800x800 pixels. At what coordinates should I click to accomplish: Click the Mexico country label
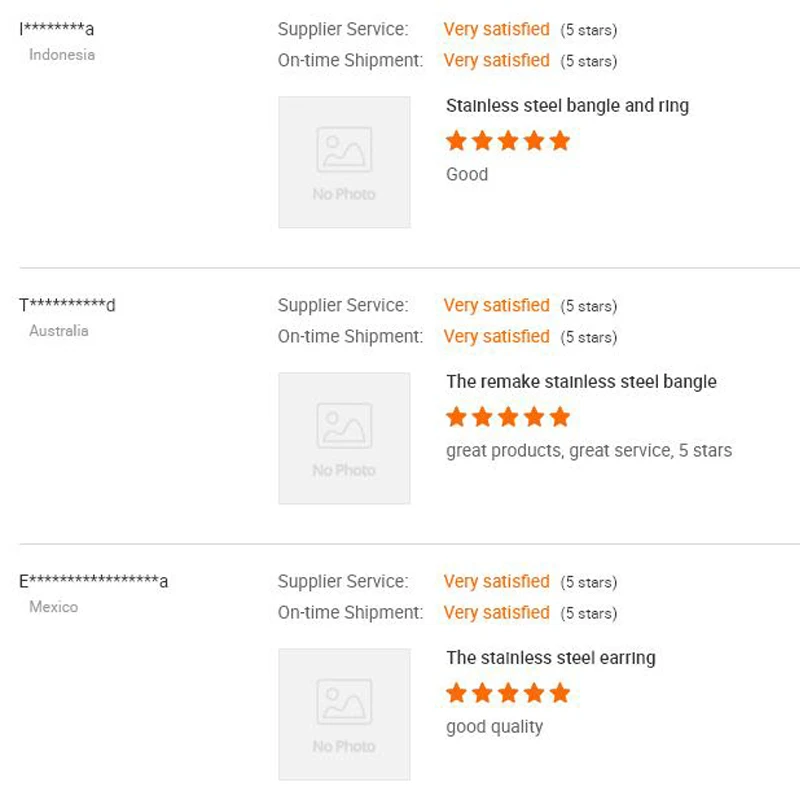pos(53,607)
